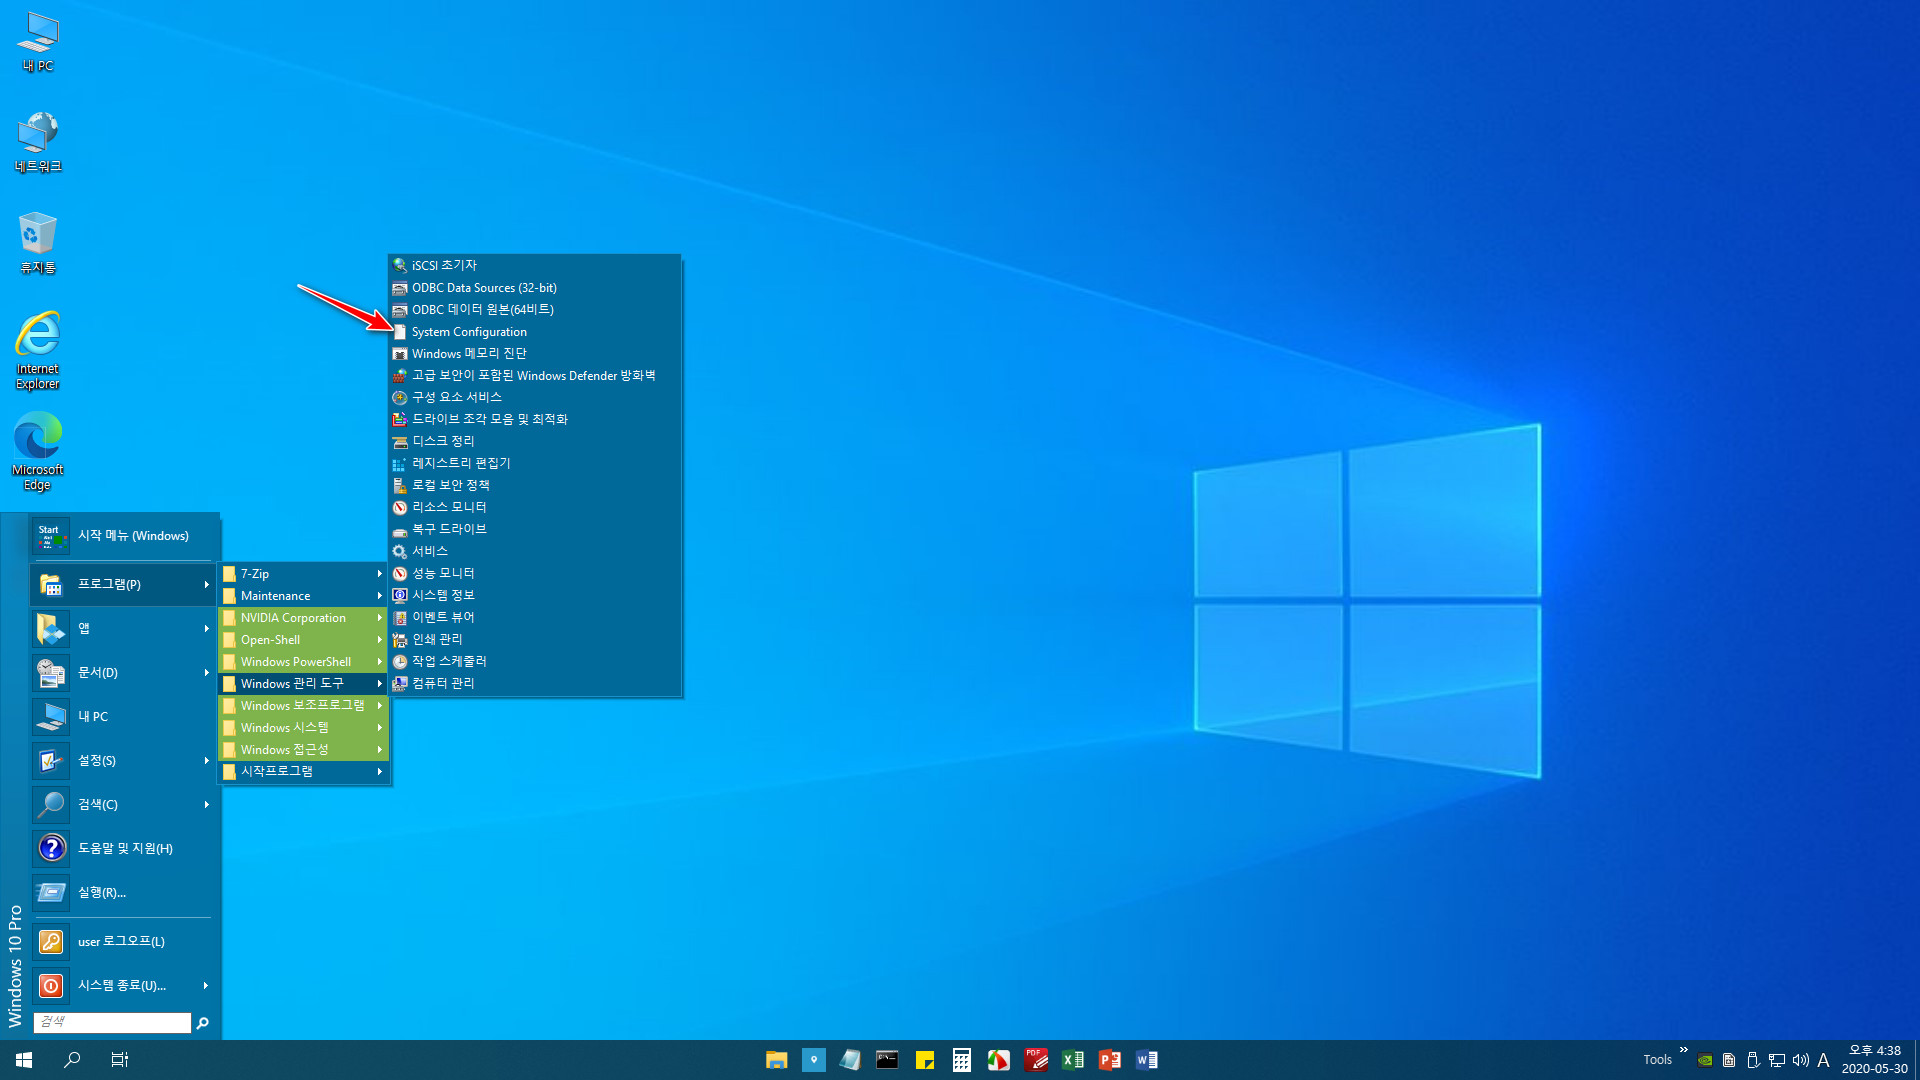Viewport: 1920px width, 1080px height.
Task: Open Windows 메모리 진단
Action: click(535, 354)
